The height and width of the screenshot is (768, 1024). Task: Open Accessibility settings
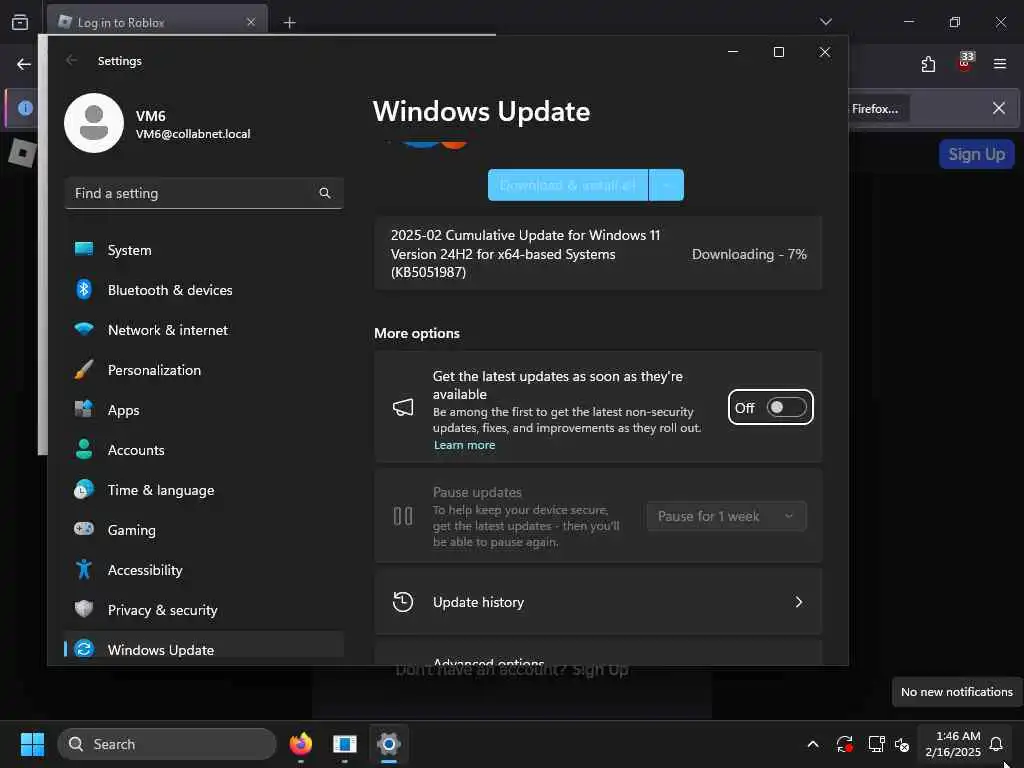204,570
